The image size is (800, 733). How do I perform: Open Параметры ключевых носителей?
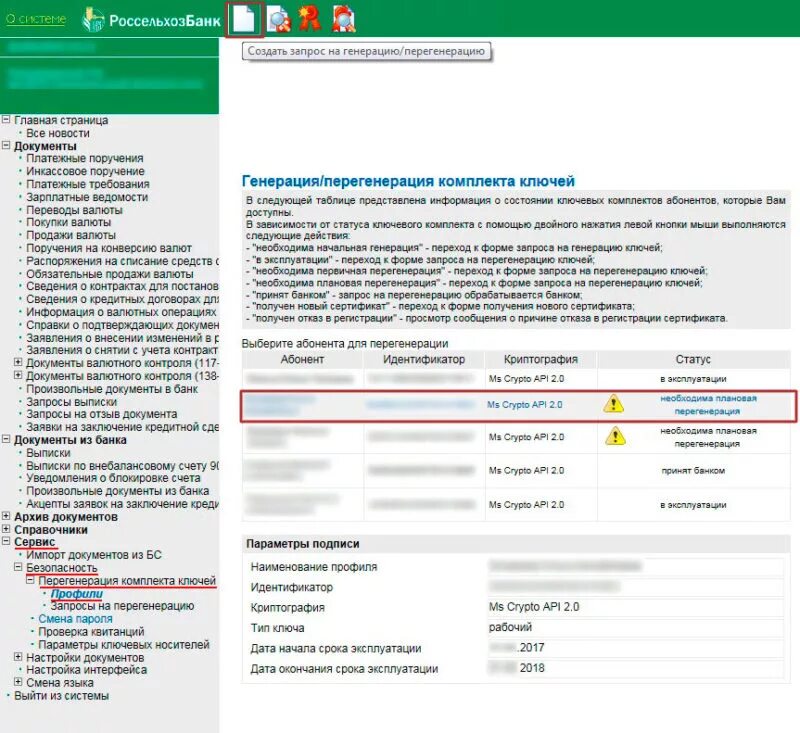pos(124,644)
